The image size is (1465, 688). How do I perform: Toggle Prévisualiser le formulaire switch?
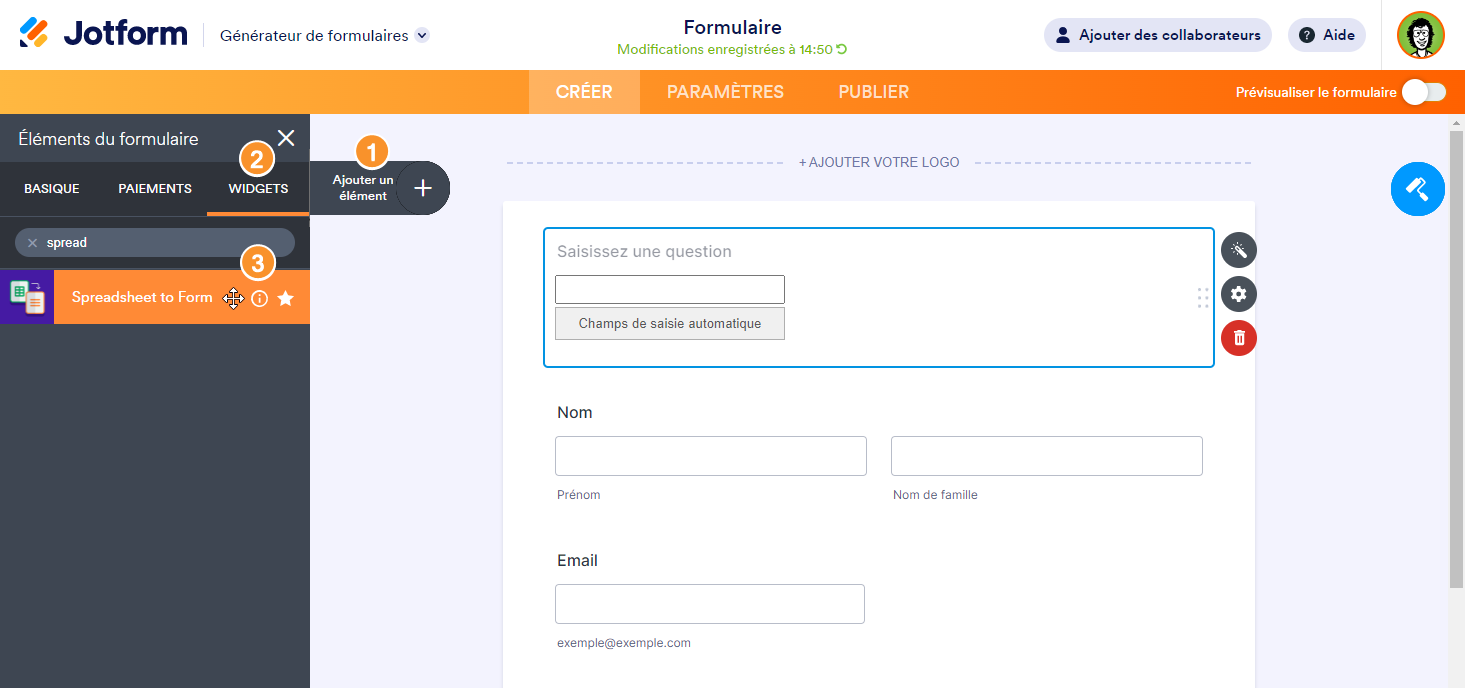[x=1423, y=92]
